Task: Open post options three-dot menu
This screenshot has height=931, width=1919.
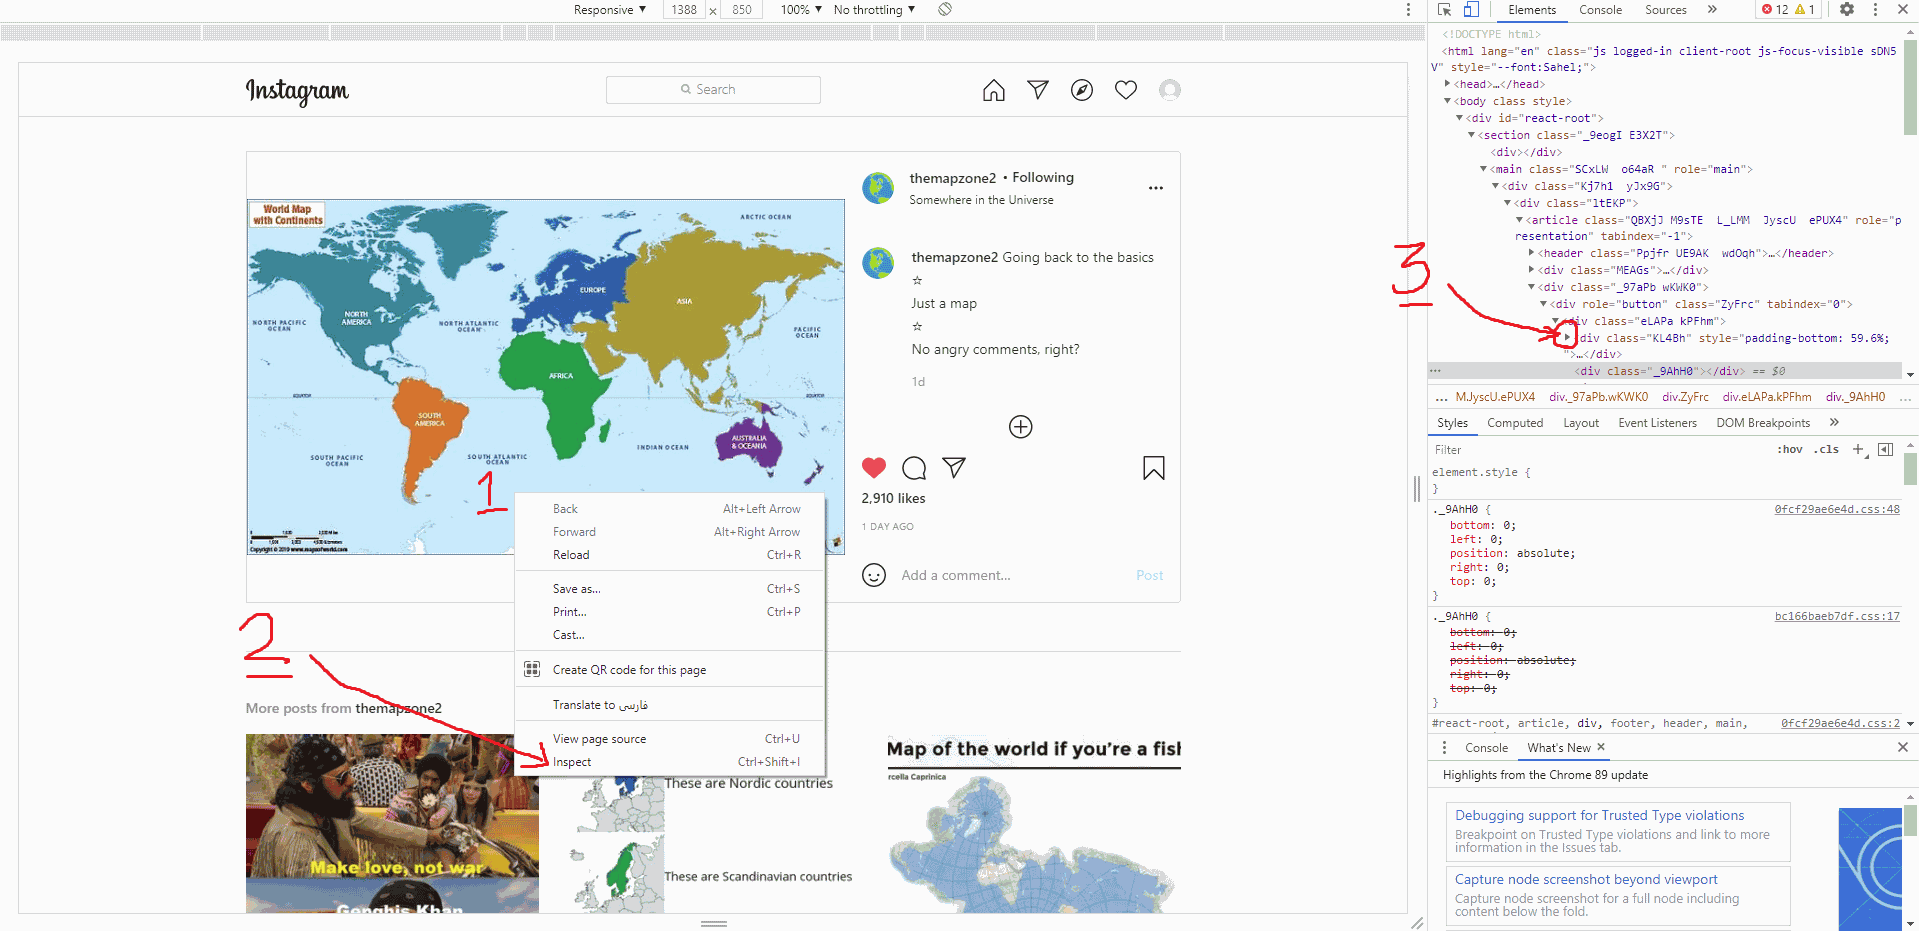Action: pos(1155,188)
